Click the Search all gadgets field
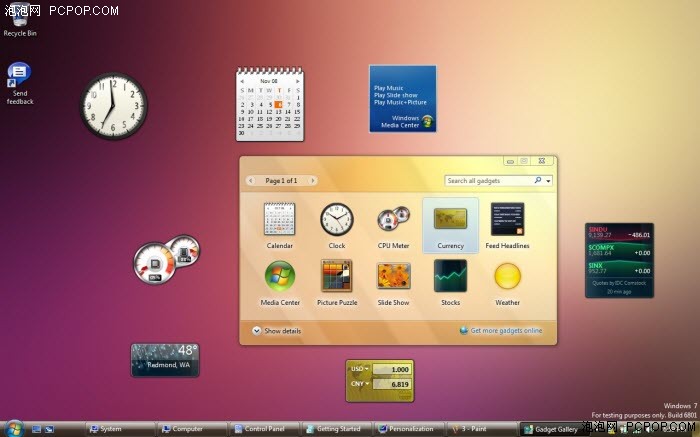 pyautogui.click(x=489, y=180)
